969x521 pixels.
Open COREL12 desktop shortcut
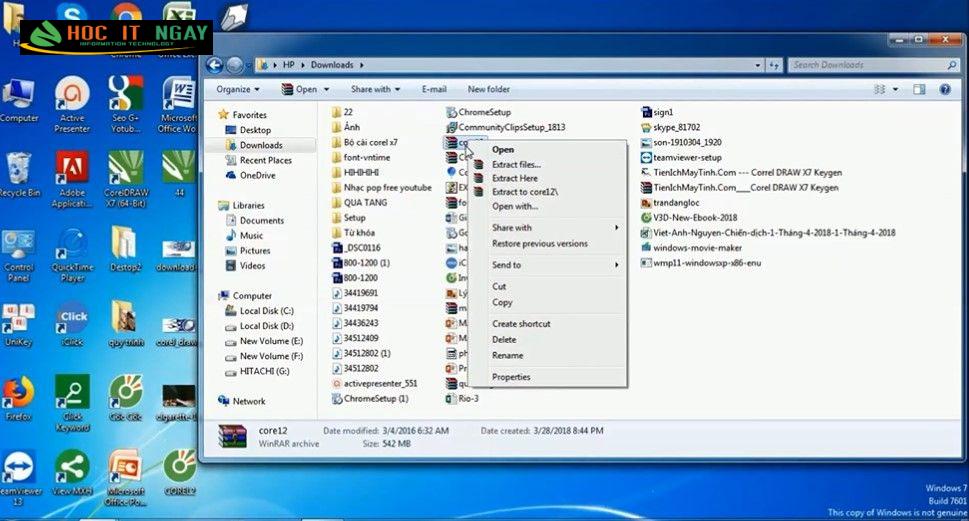(180, 473)
